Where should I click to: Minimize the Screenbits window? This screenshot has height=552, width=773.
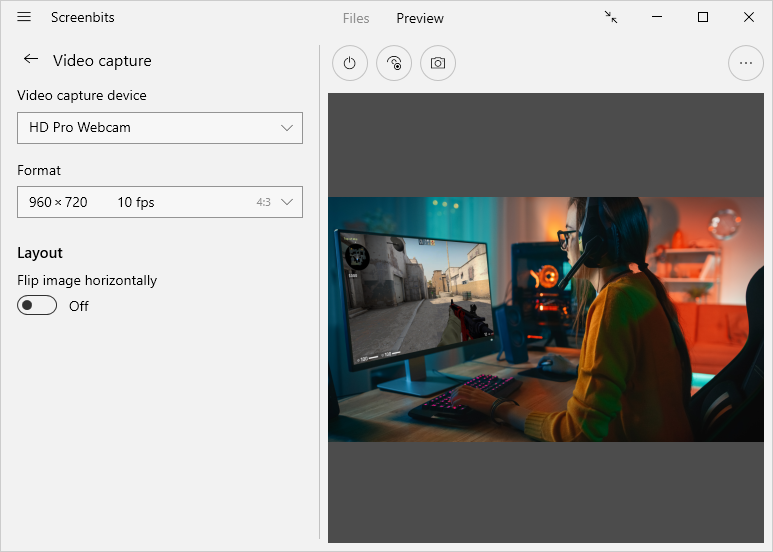[657, 17]
